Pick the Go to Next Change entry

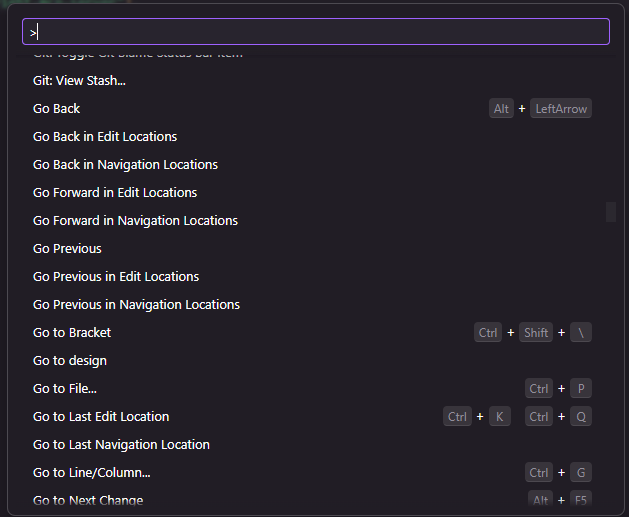[88, 500]
